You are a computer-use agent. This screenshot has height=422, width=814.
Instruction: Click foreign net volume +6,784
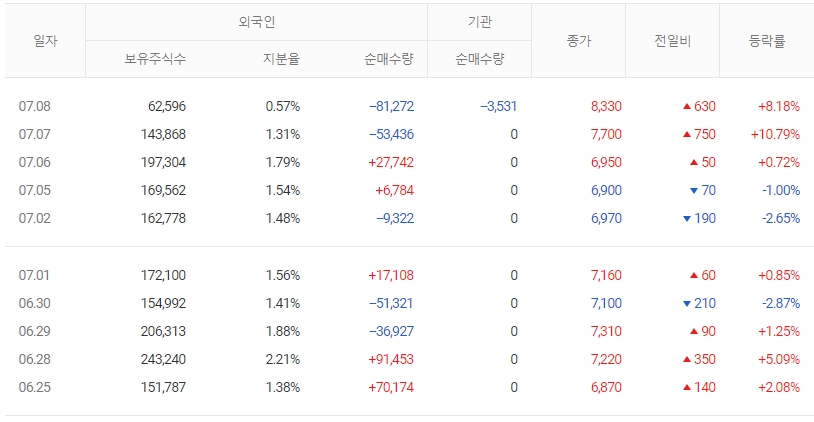coord(395,190)
